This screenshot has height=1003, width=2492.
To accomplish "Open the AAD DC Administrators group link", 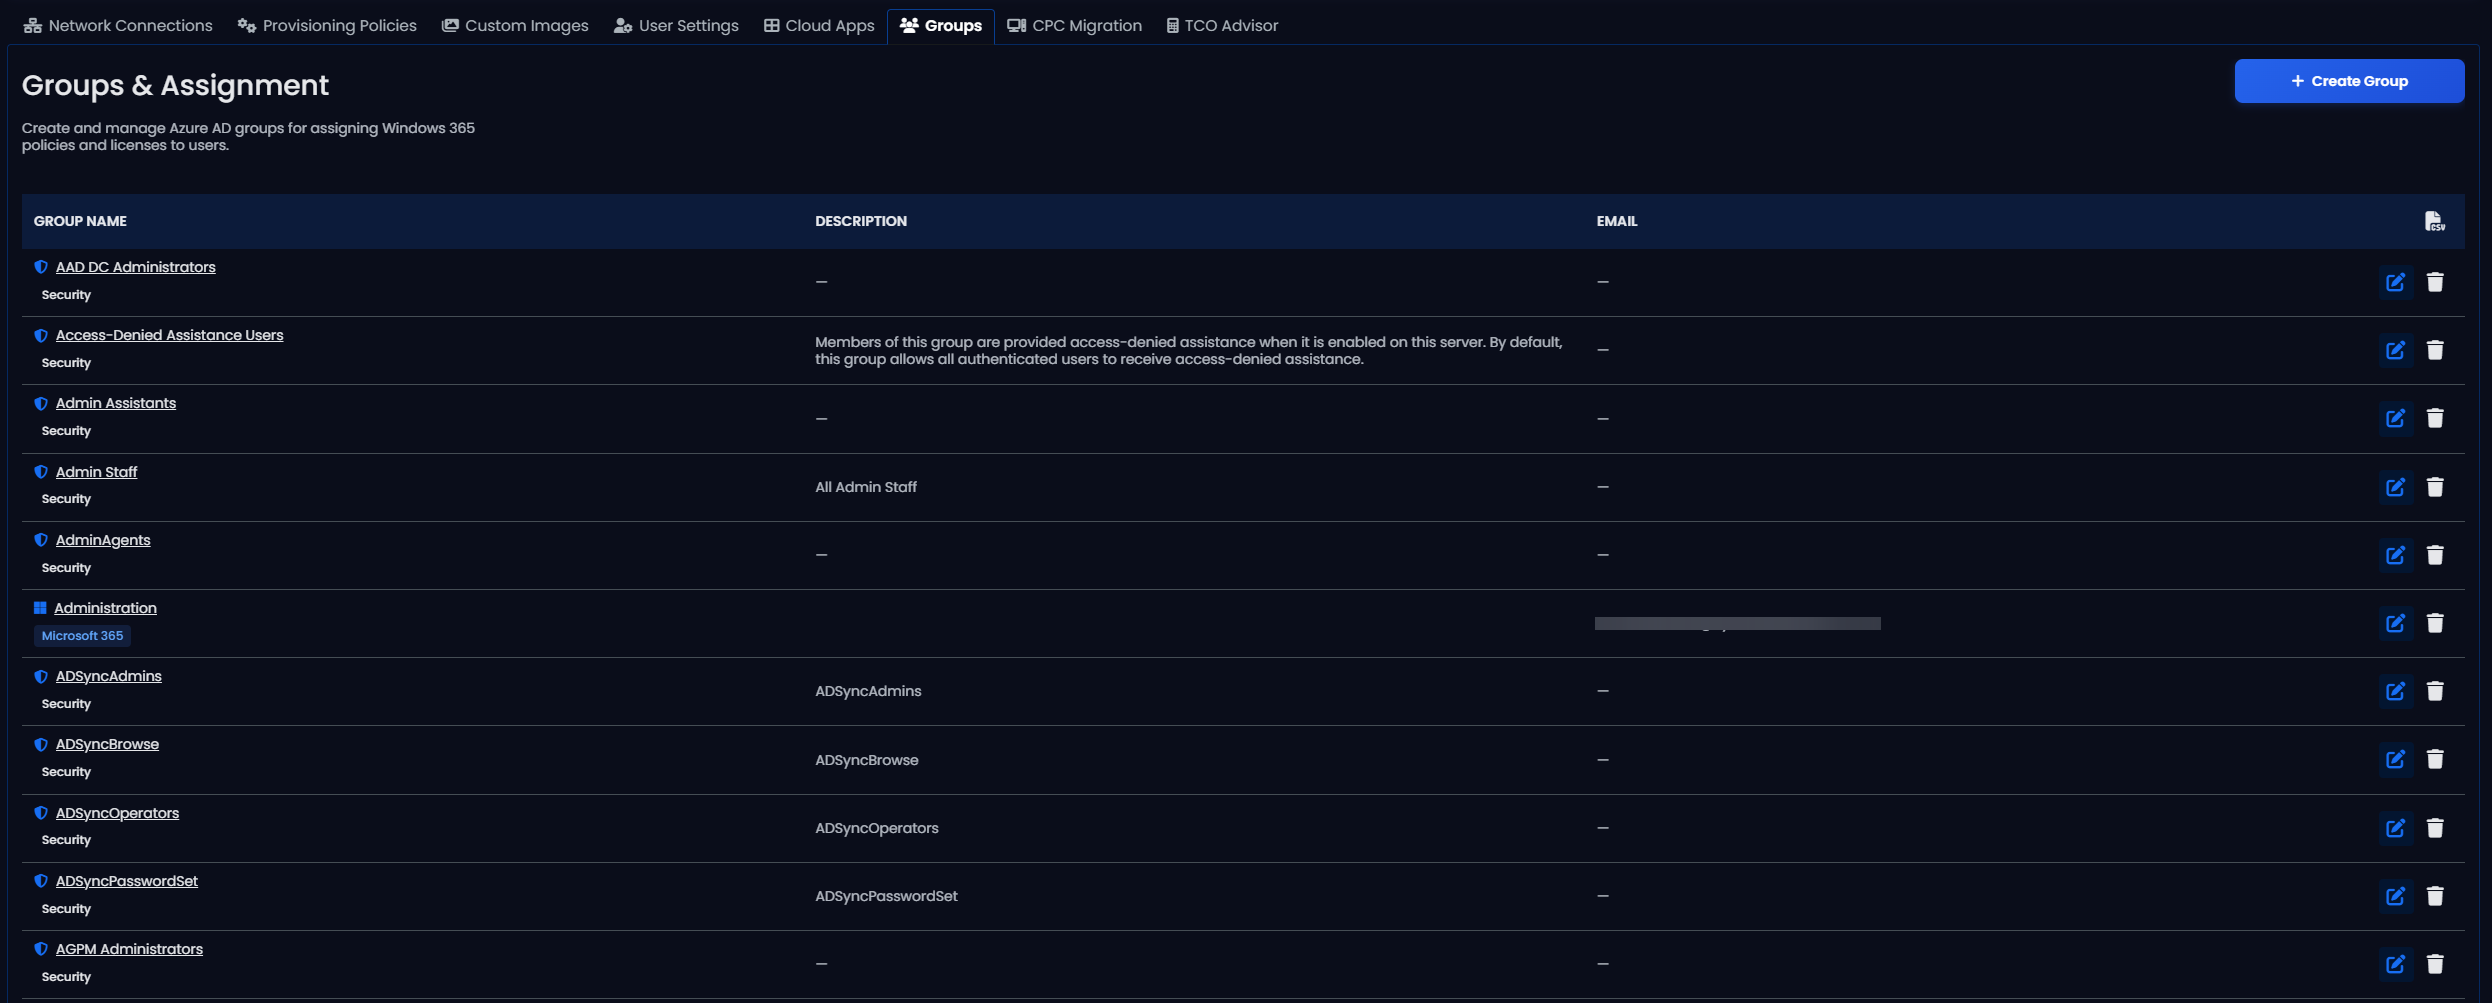I will (x=136, y=267).
